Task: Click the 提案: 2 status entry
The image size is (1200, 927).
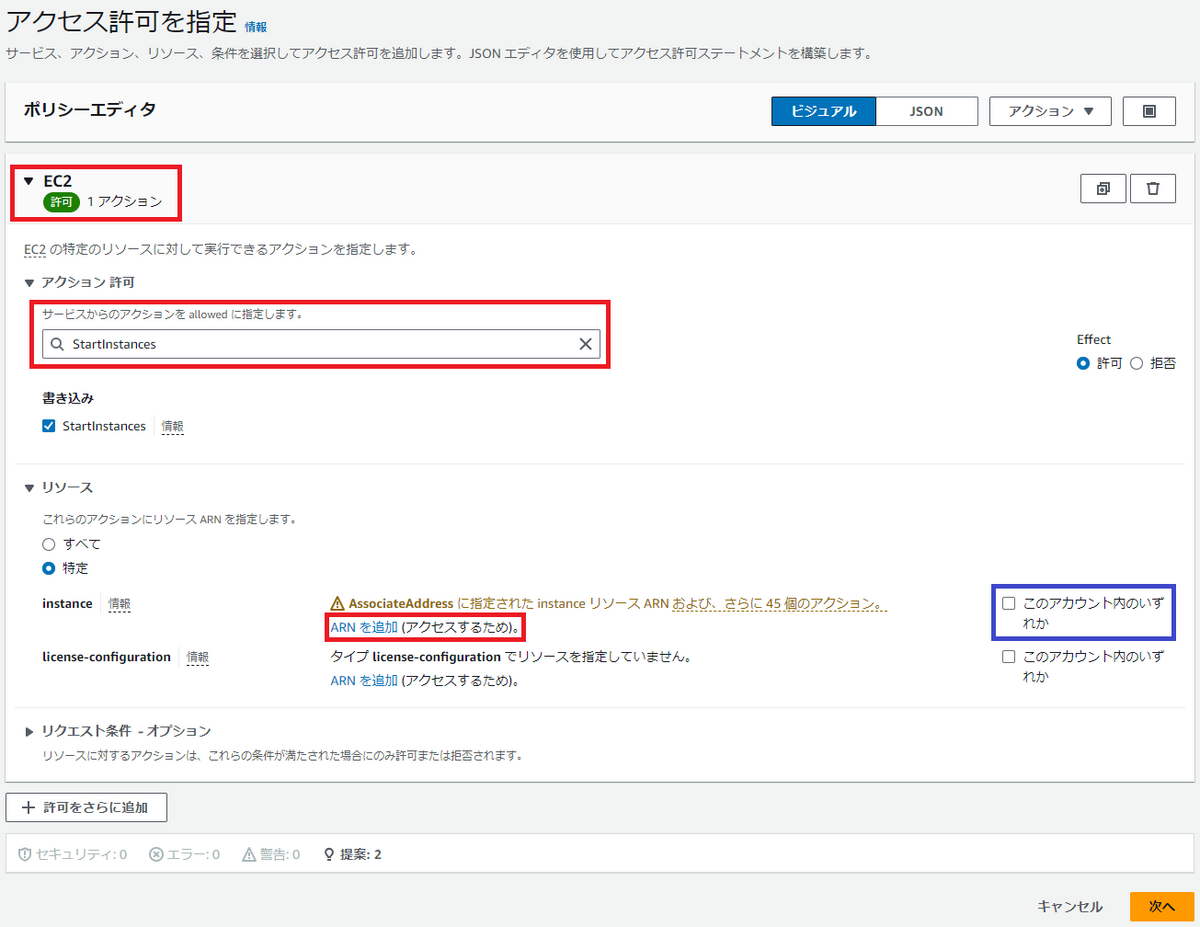Action: [x=352, y=854]
